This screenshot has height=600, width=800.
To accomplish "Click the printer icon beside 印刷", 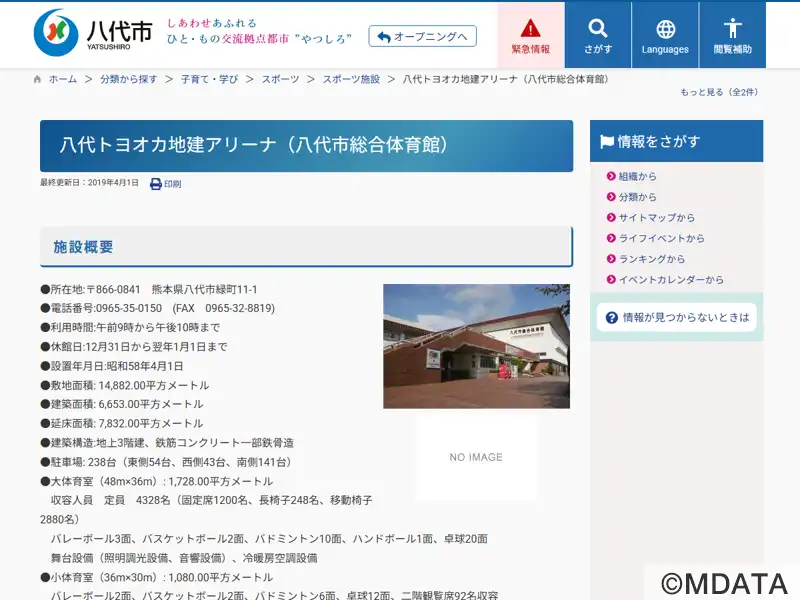I will pyautogui.click(x=156, y=184).
